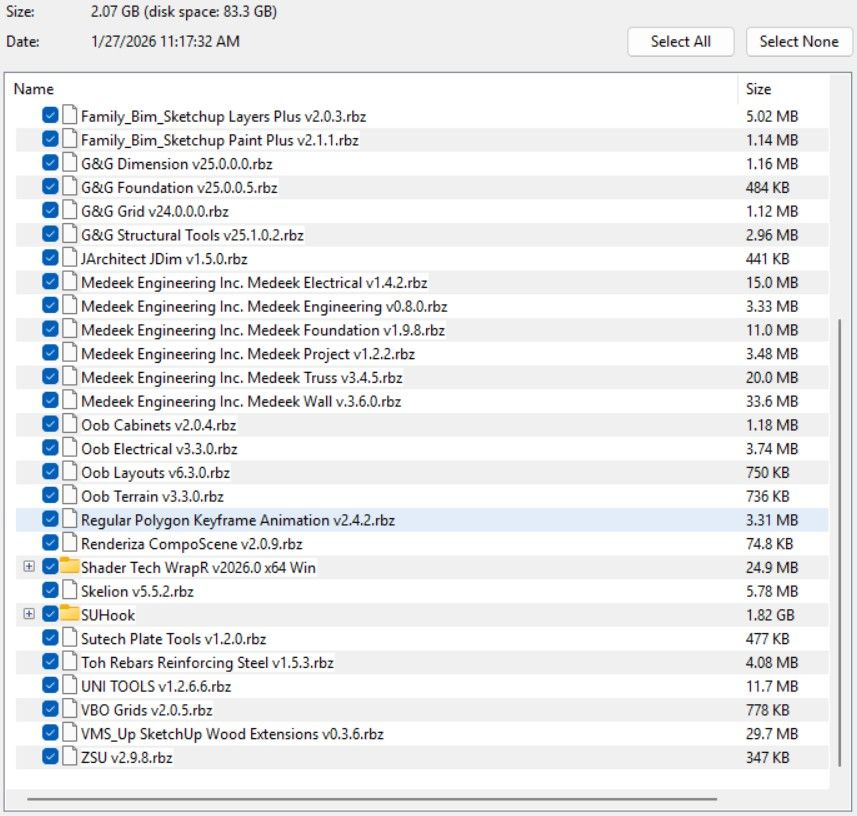
Task: Click the file icon next to Renderiza CompoScene v2.0.9.rbz
Action: (x=69, y=543)
